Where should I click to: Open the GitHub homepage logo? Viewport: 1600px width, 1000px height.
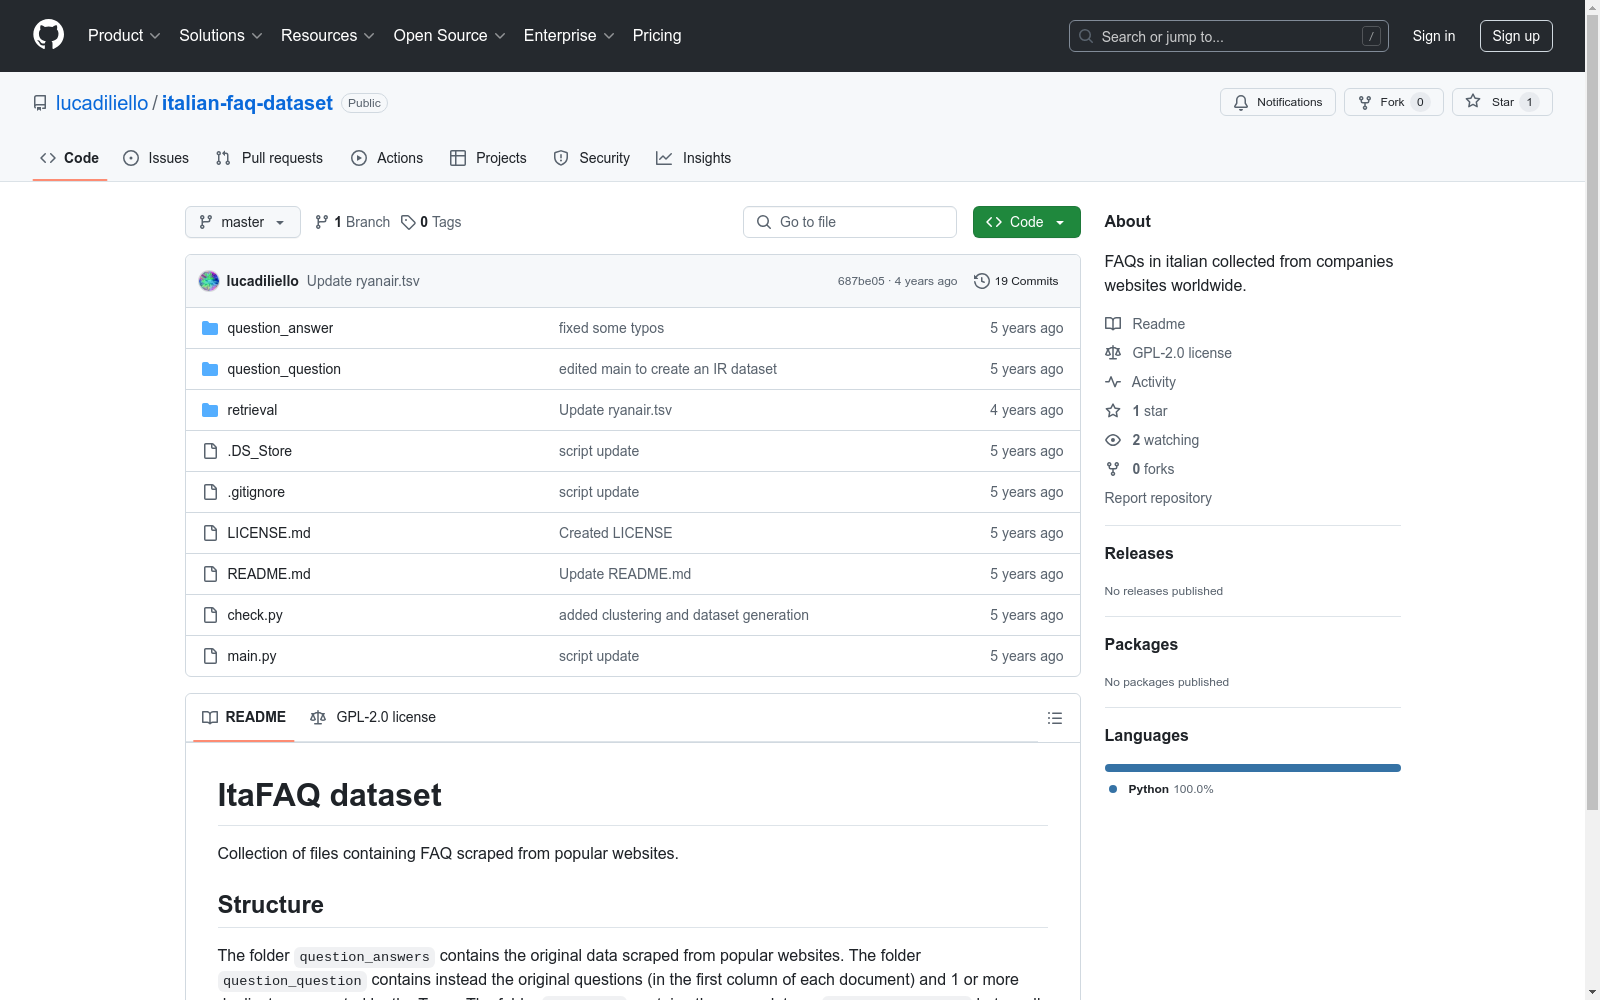48,35
